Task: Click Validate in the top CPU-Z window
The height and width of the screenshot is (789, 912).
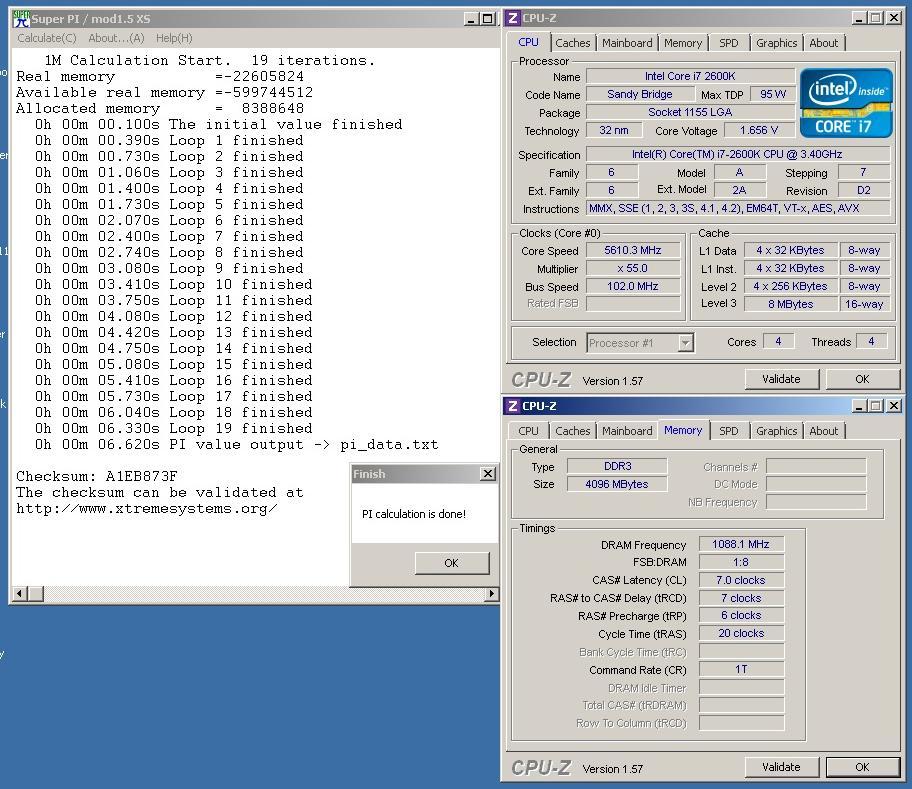Action: (x=781, y=379)
